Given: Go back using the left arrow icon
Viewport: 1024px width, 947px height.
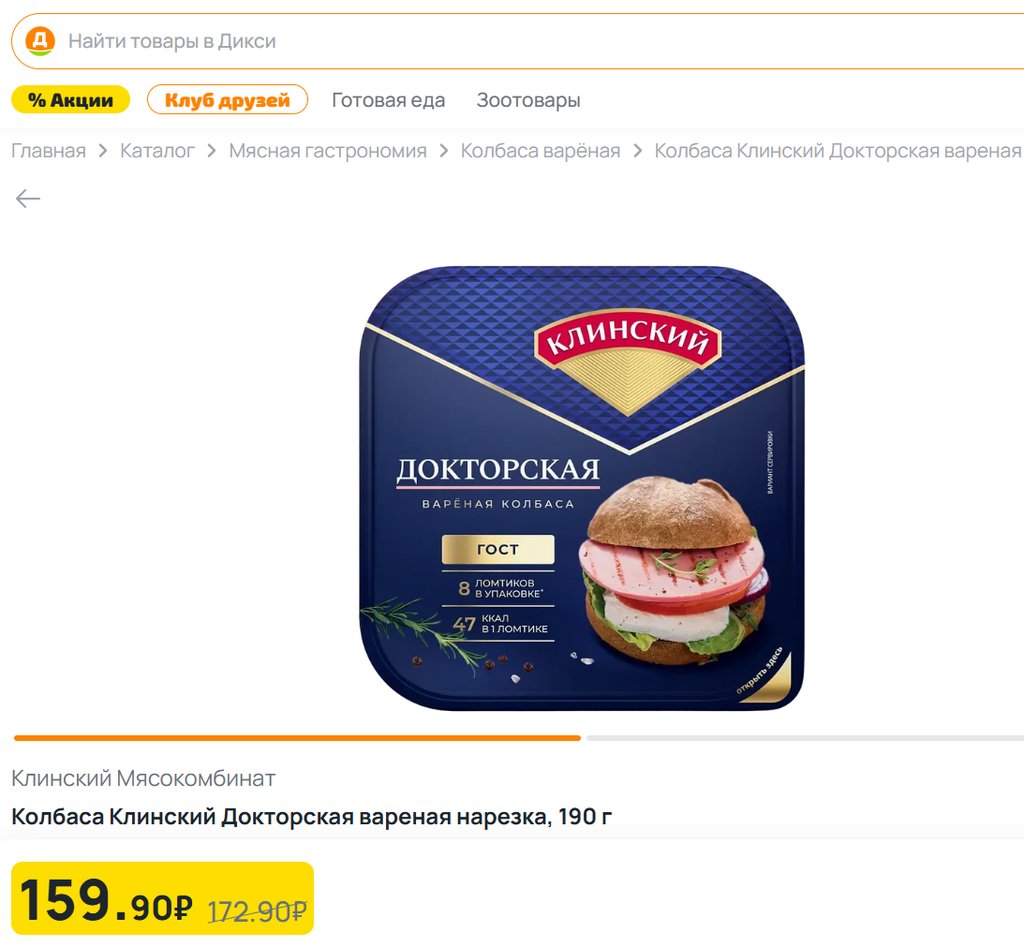Looking at the screenshot, I should tap(28, 198).
